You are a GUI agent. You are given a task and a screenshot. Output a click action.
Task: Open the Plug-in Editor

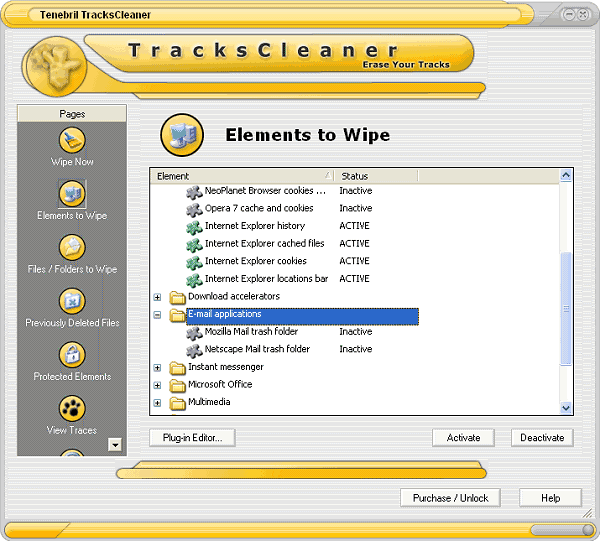point(192,438)
